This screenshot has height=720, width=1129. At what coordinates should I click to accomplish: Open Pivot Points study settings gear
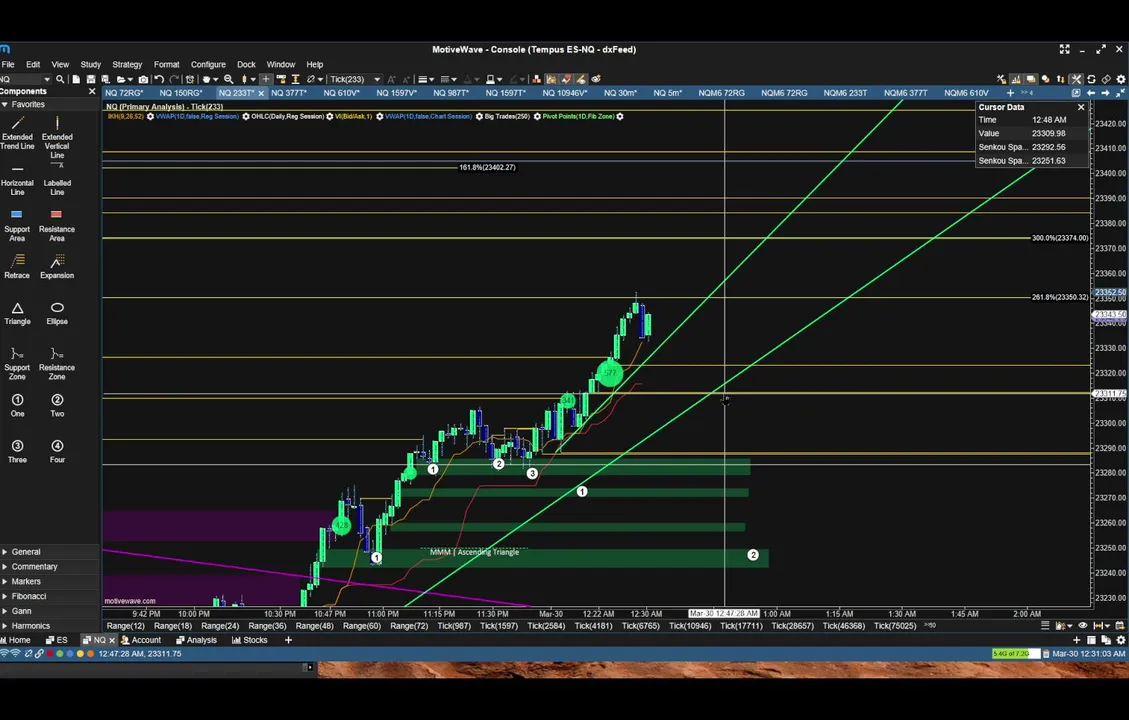coord(620,117)
